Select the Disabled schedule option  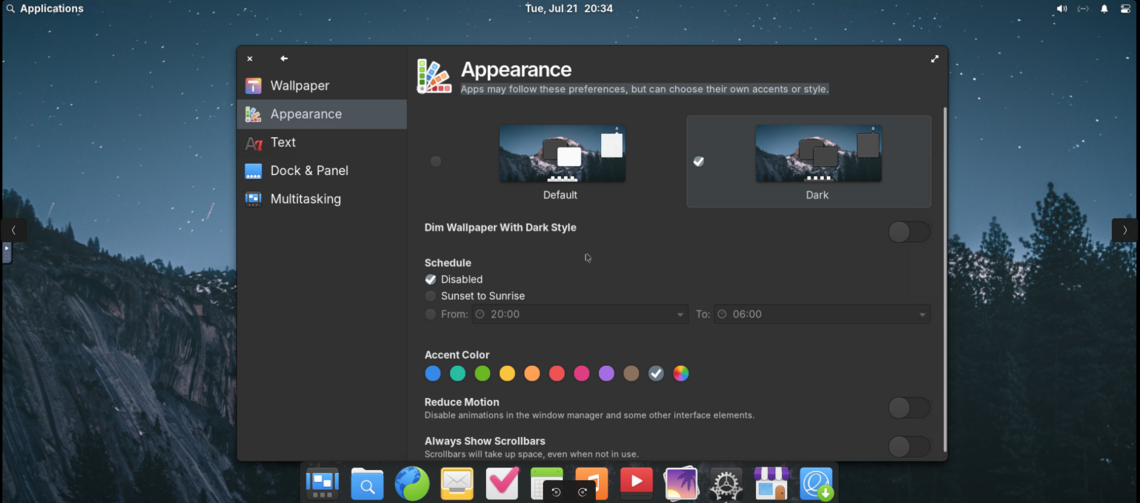(x=454, y=279)
